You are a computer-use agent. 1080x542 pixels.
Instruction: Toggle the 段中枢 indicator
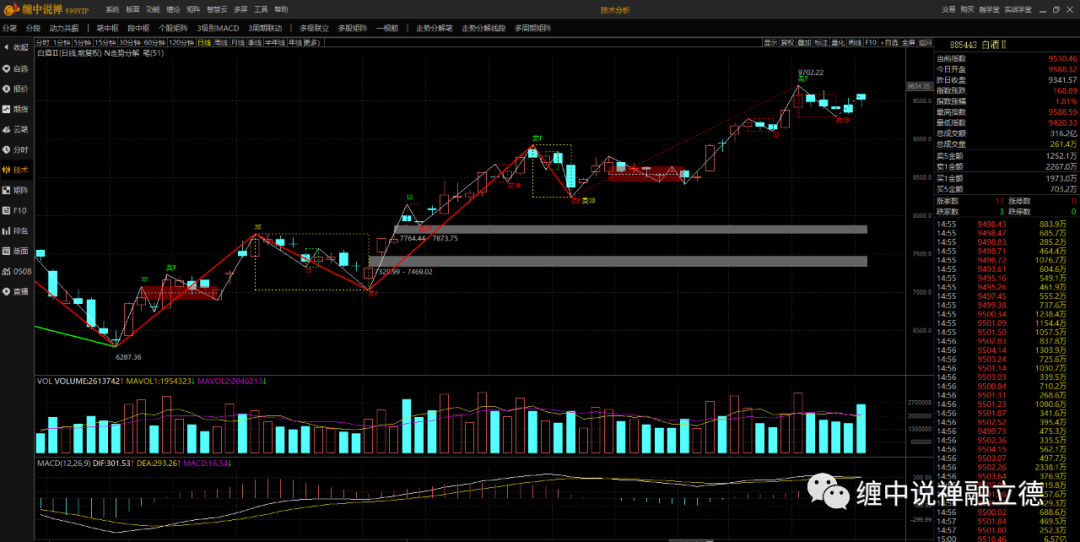point(138,28)
